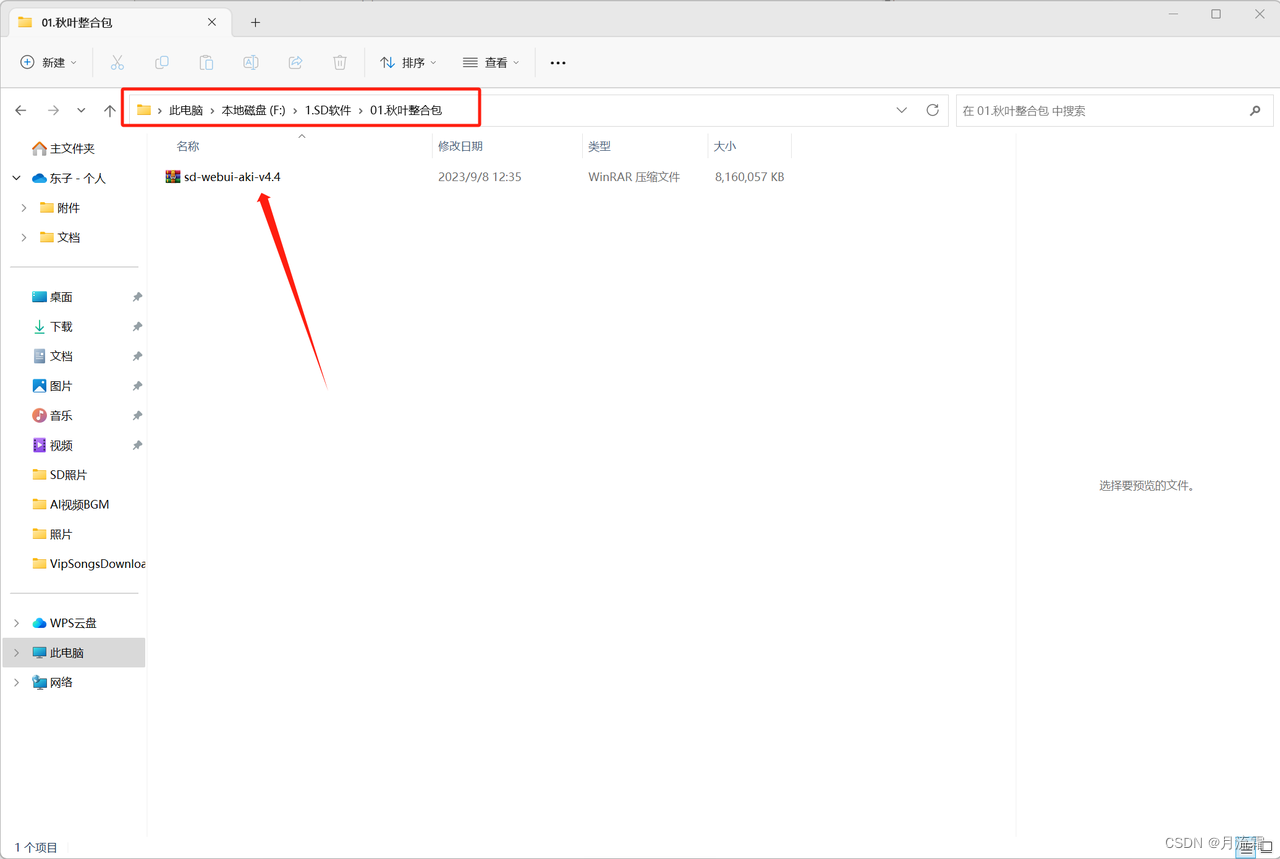Switch to large icons view in status bar
This screenshot has width=1280, height=859.
click(1266, 847)
